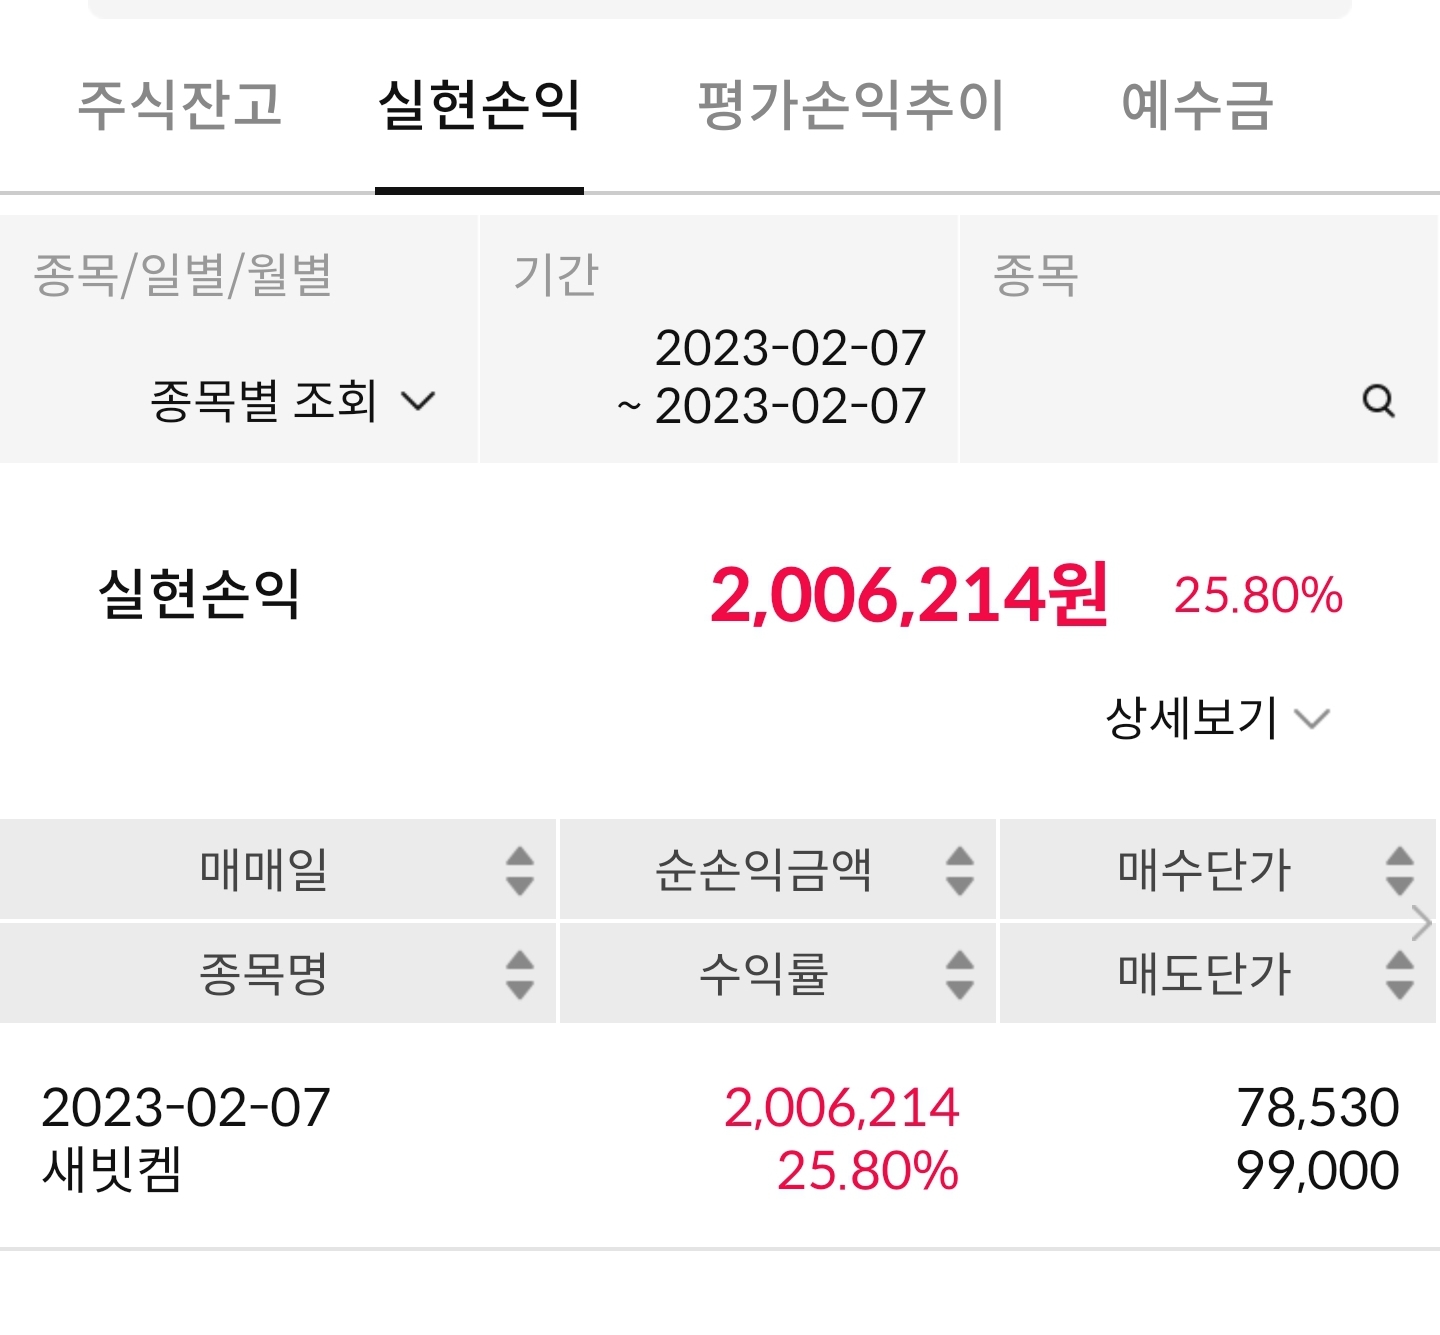Tap the realized profit total 2,006,214원
The image size is (1440, 1335).
(x=909, y=595)
